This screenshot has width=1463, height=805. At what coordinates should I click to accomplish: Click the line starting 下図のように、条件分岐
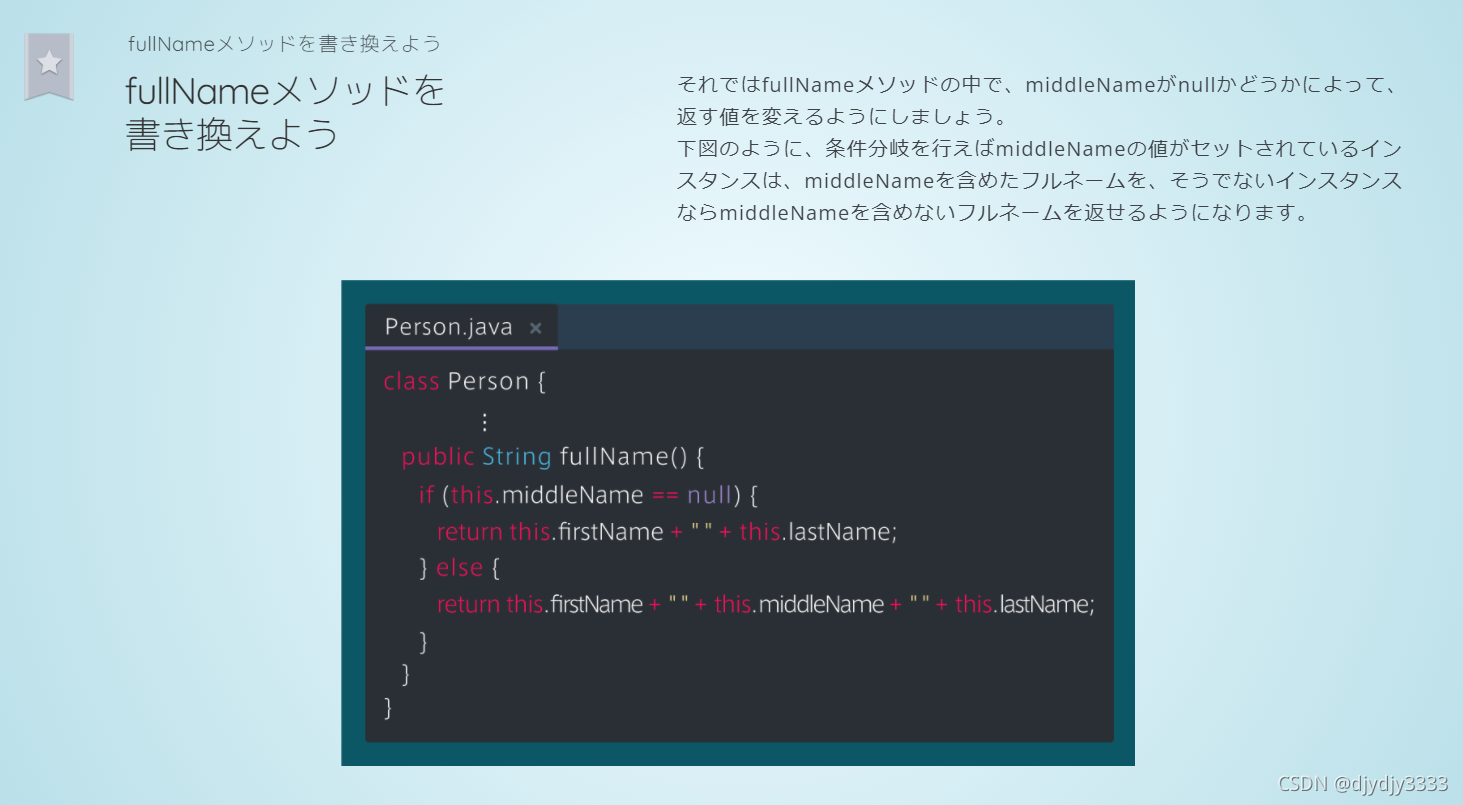1039,149
